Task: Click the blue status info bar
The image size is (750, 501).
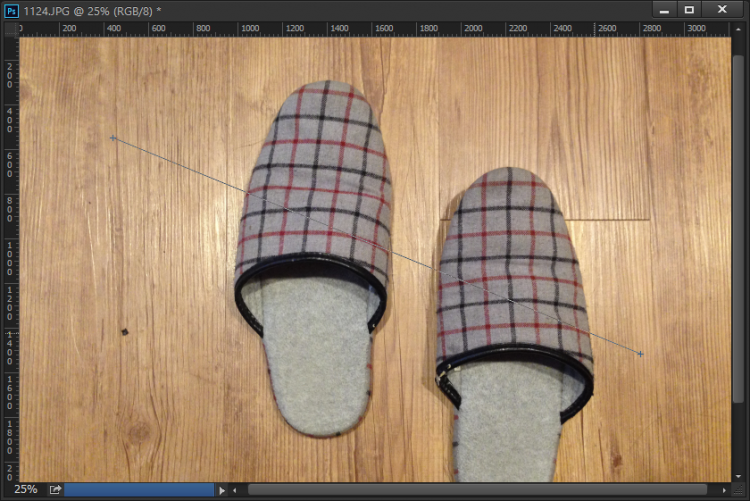Action: point(138,490)
